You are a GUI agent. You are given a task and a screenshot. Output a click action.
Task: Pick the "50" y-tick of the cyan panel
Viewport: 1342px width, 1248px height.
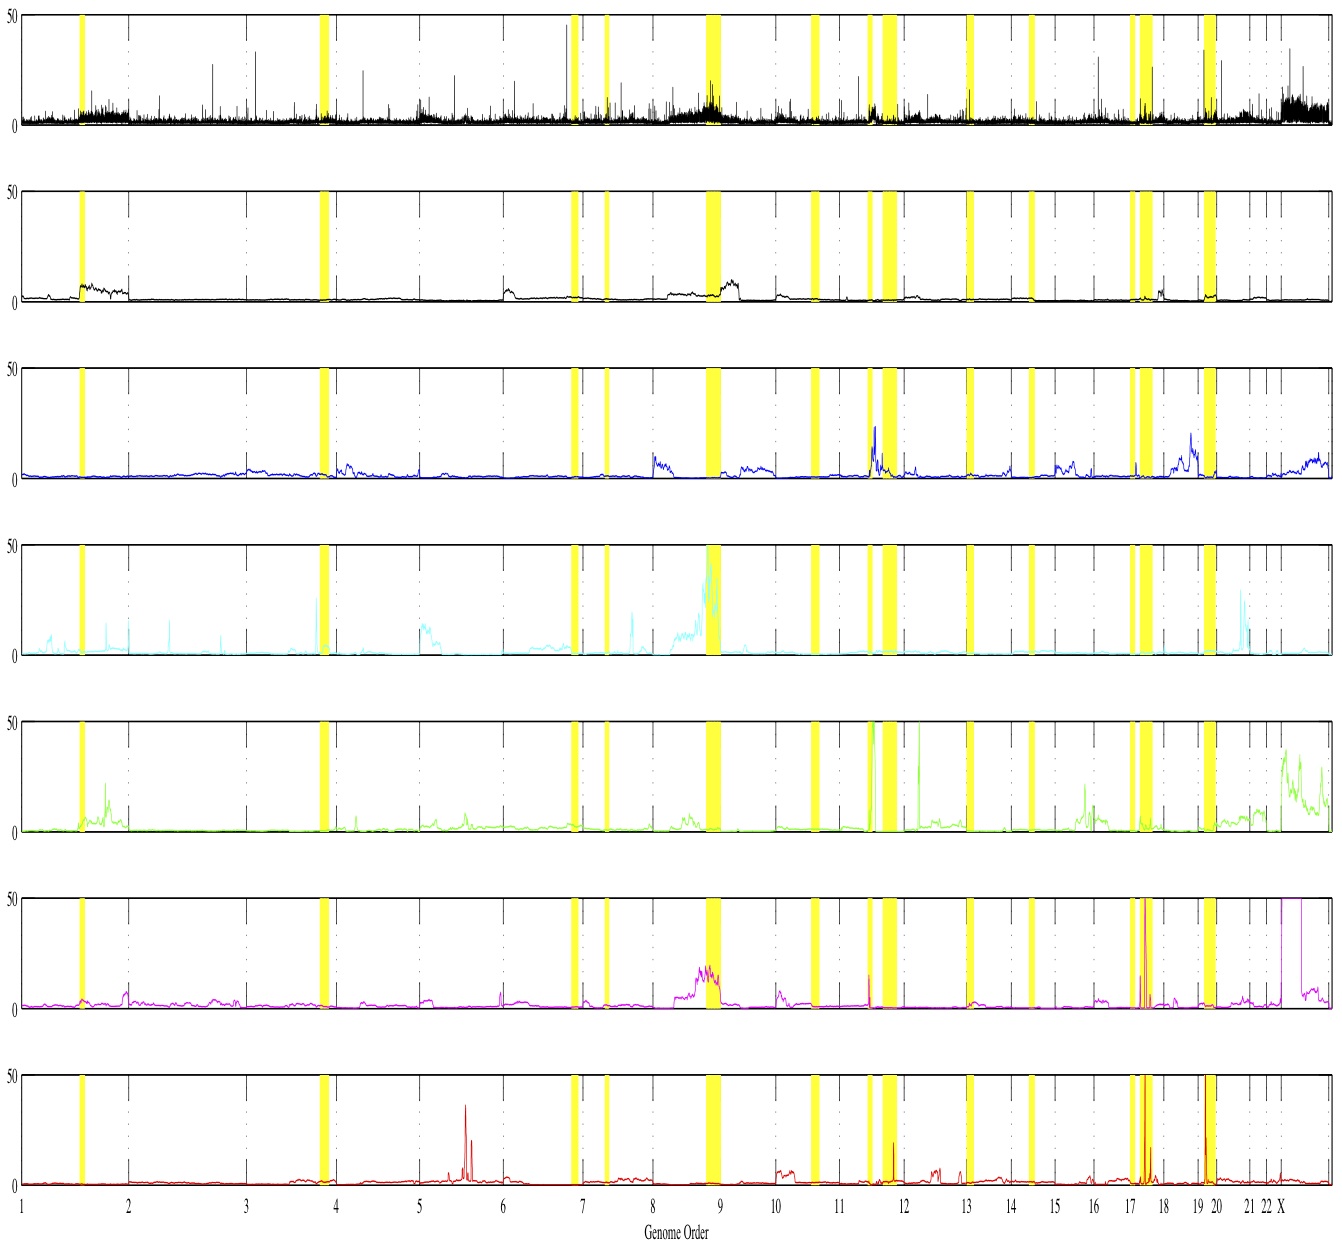coord(12,546)
